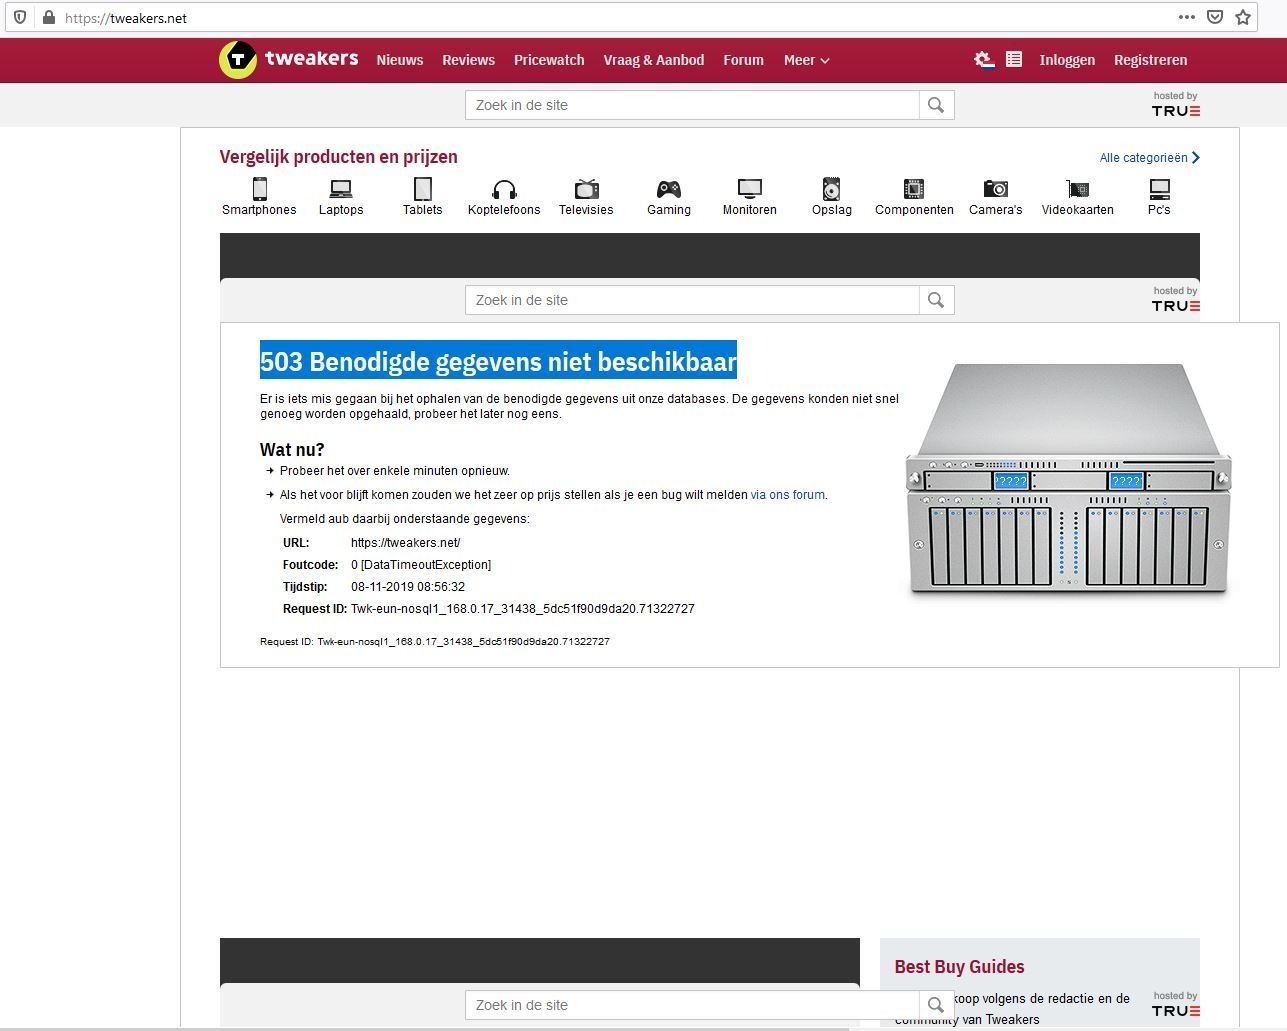1287x1031 pixels.
Task: Bookmark this page with the star icon
Action: point(1243,17)
